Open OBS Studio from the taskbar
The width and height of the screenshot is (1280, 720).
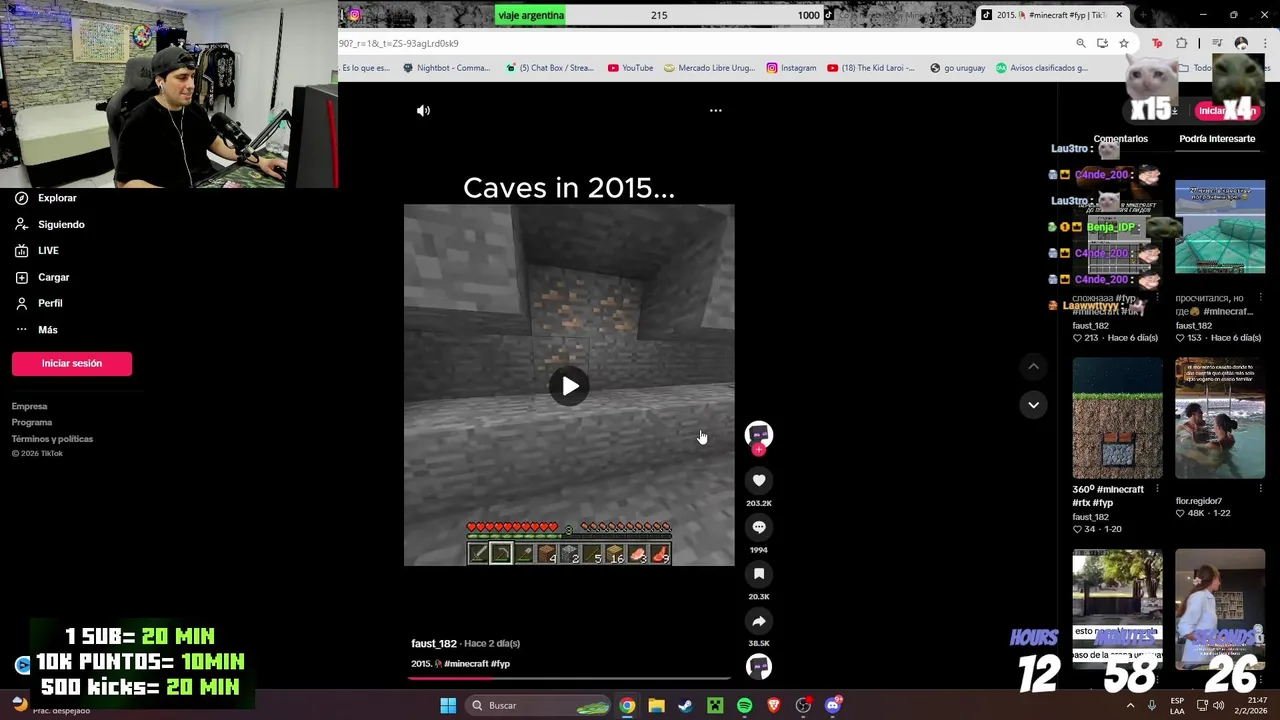pos(803,706)
